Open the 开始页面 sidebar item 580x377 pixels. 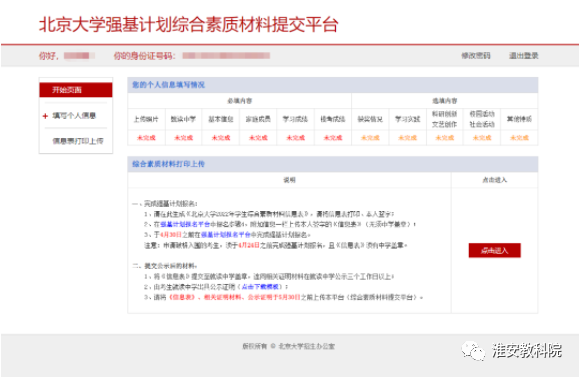click(x=76, y=90)
